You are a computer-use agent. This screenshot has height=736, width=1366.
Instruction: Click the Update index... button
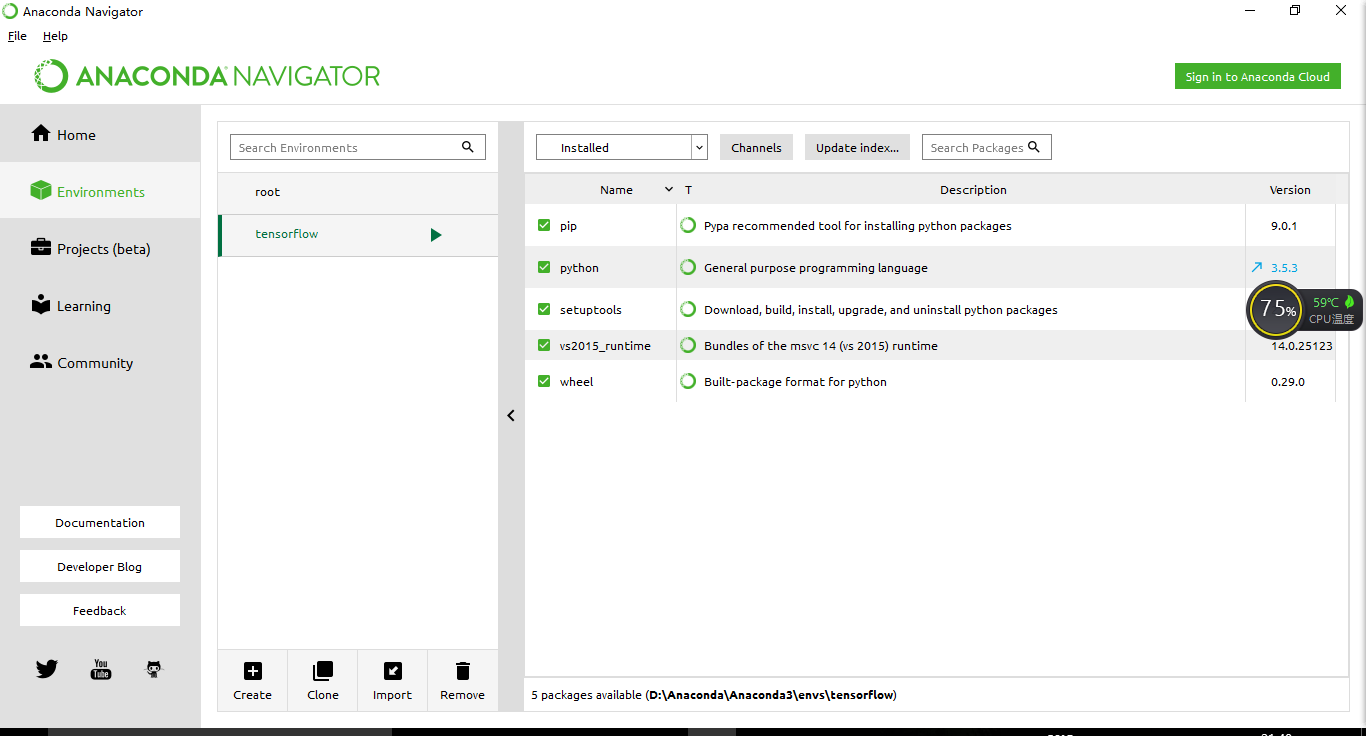(857, 147)
